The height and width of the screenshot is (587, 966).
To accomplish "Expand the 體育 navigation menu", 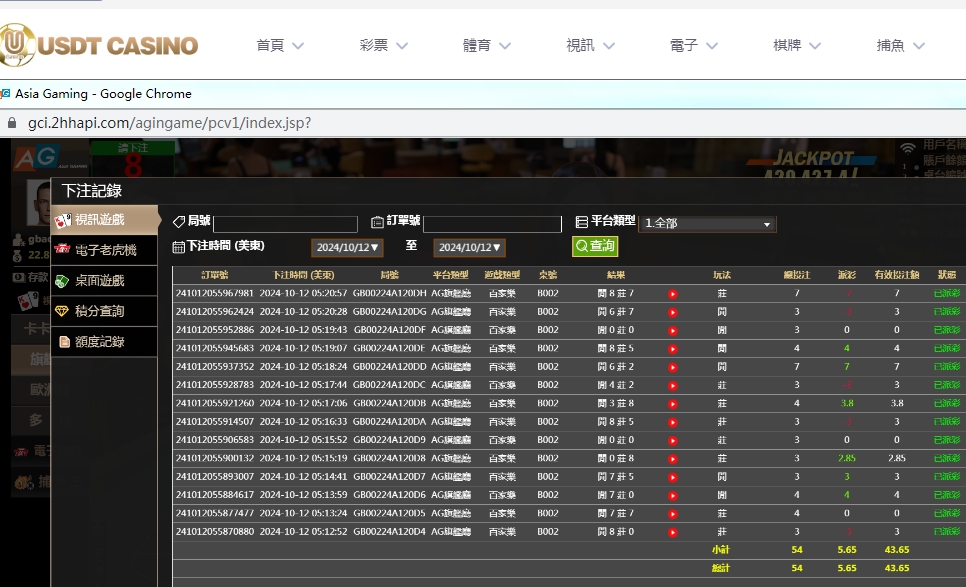I will (487, 45).
